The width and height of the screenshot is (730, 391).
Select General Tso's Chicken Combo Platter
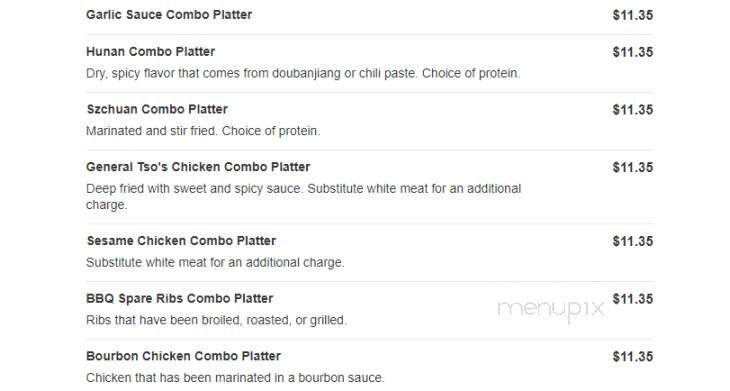(x=198, y=167)
